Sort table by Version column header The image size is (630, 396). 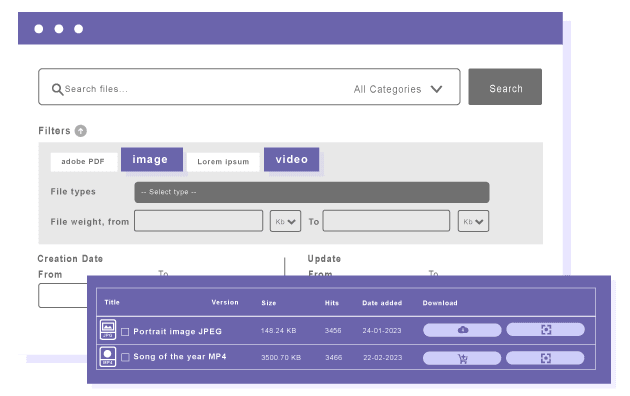tap(225, 302)
